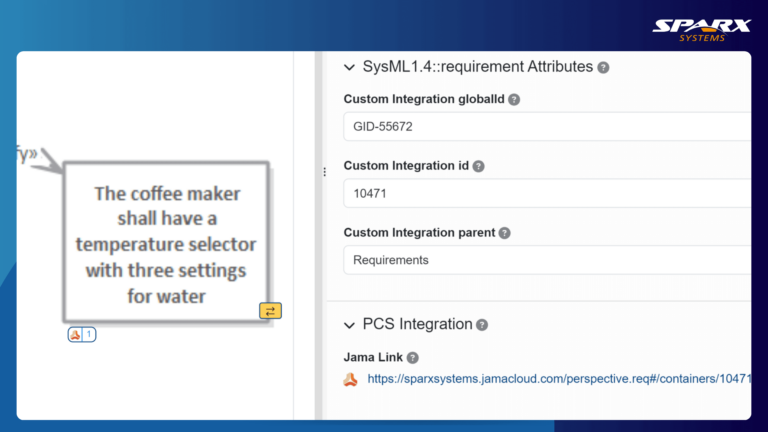Viewport: 768px width, 432px height.
Task: Open help icon beside Custom Integration parent
Action: (504, 233)
